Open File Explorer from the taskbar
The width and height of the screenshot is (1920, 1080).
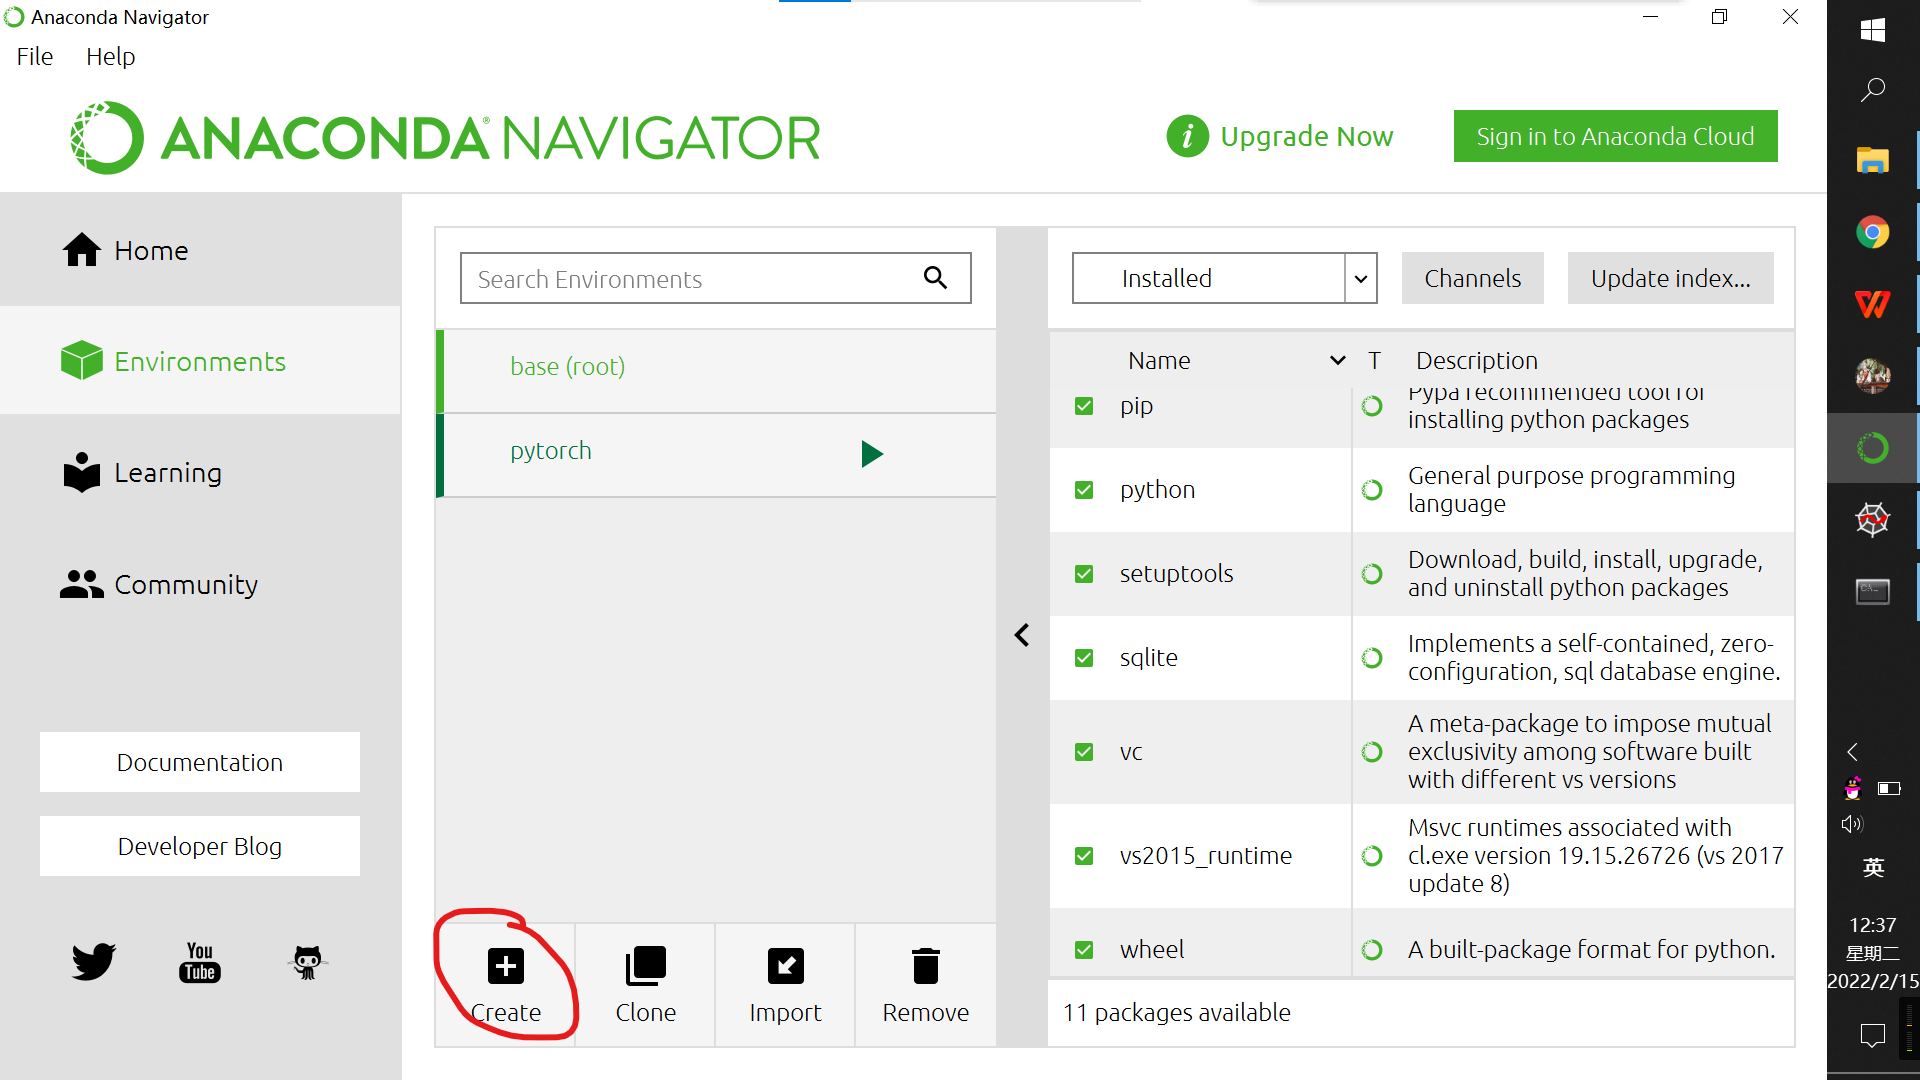pos(1873,160)
